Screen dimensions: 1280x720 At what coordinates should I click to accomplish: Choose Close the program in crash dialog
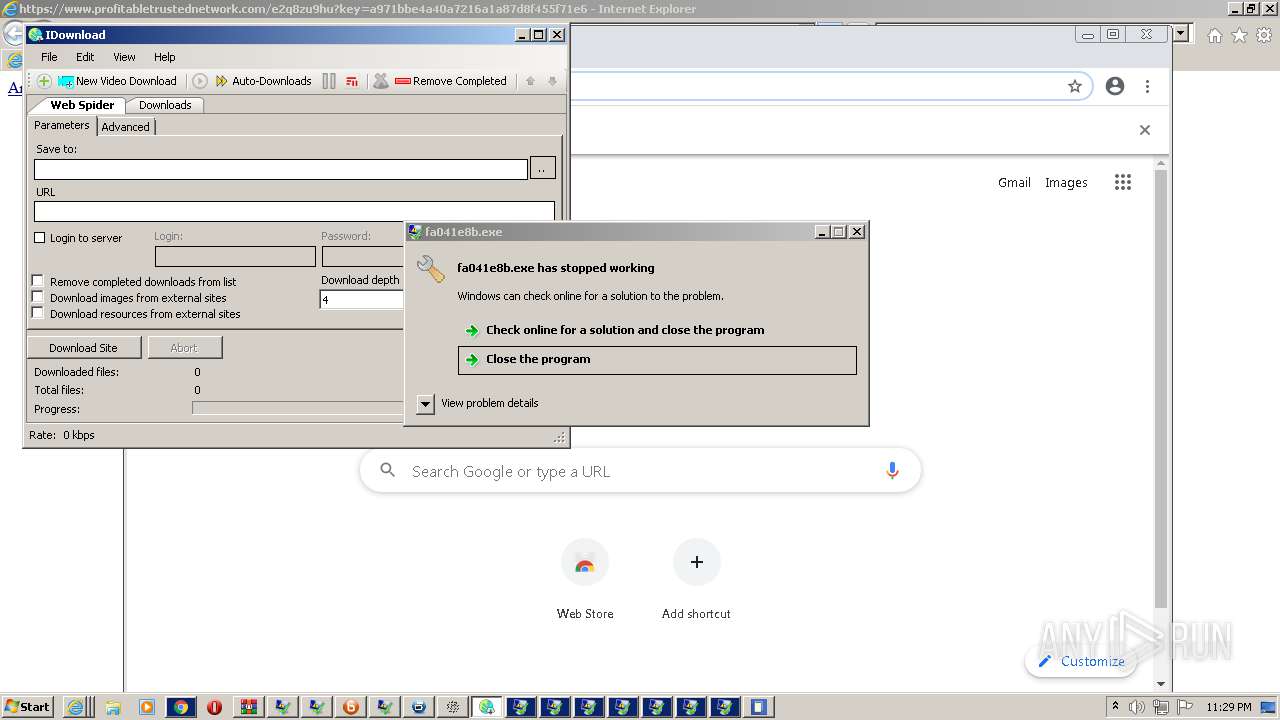(657, 359)
